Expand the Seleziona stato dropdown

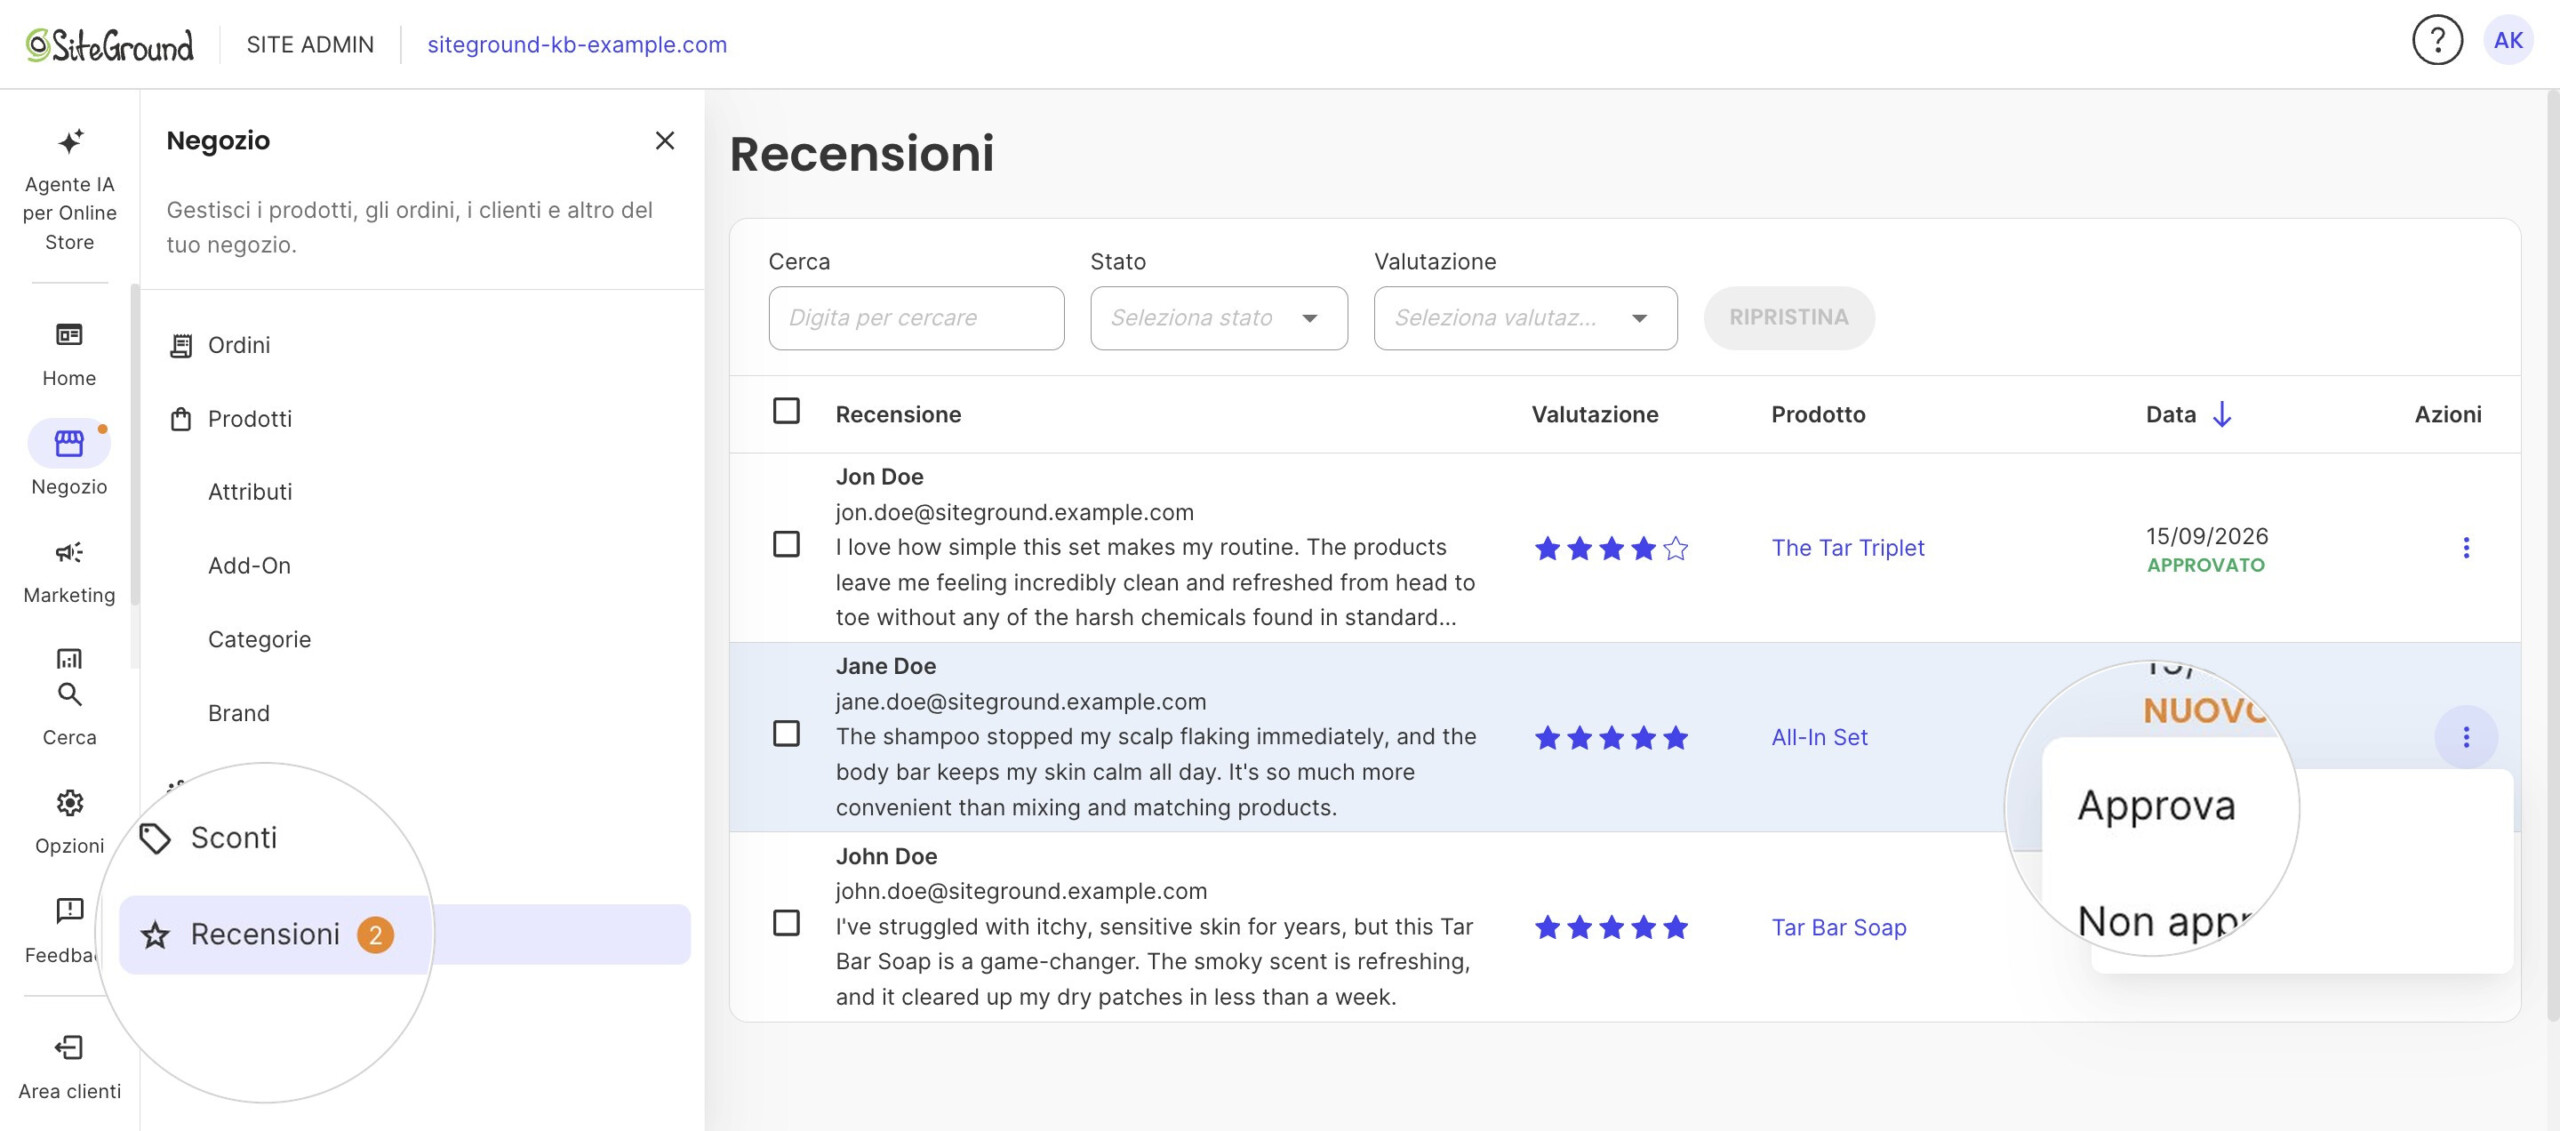1219,318
